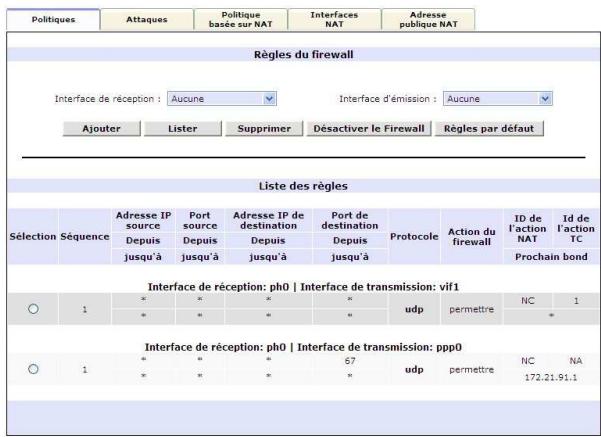
Task: Click the Port de destination header
Action: (x=350, y=221)
